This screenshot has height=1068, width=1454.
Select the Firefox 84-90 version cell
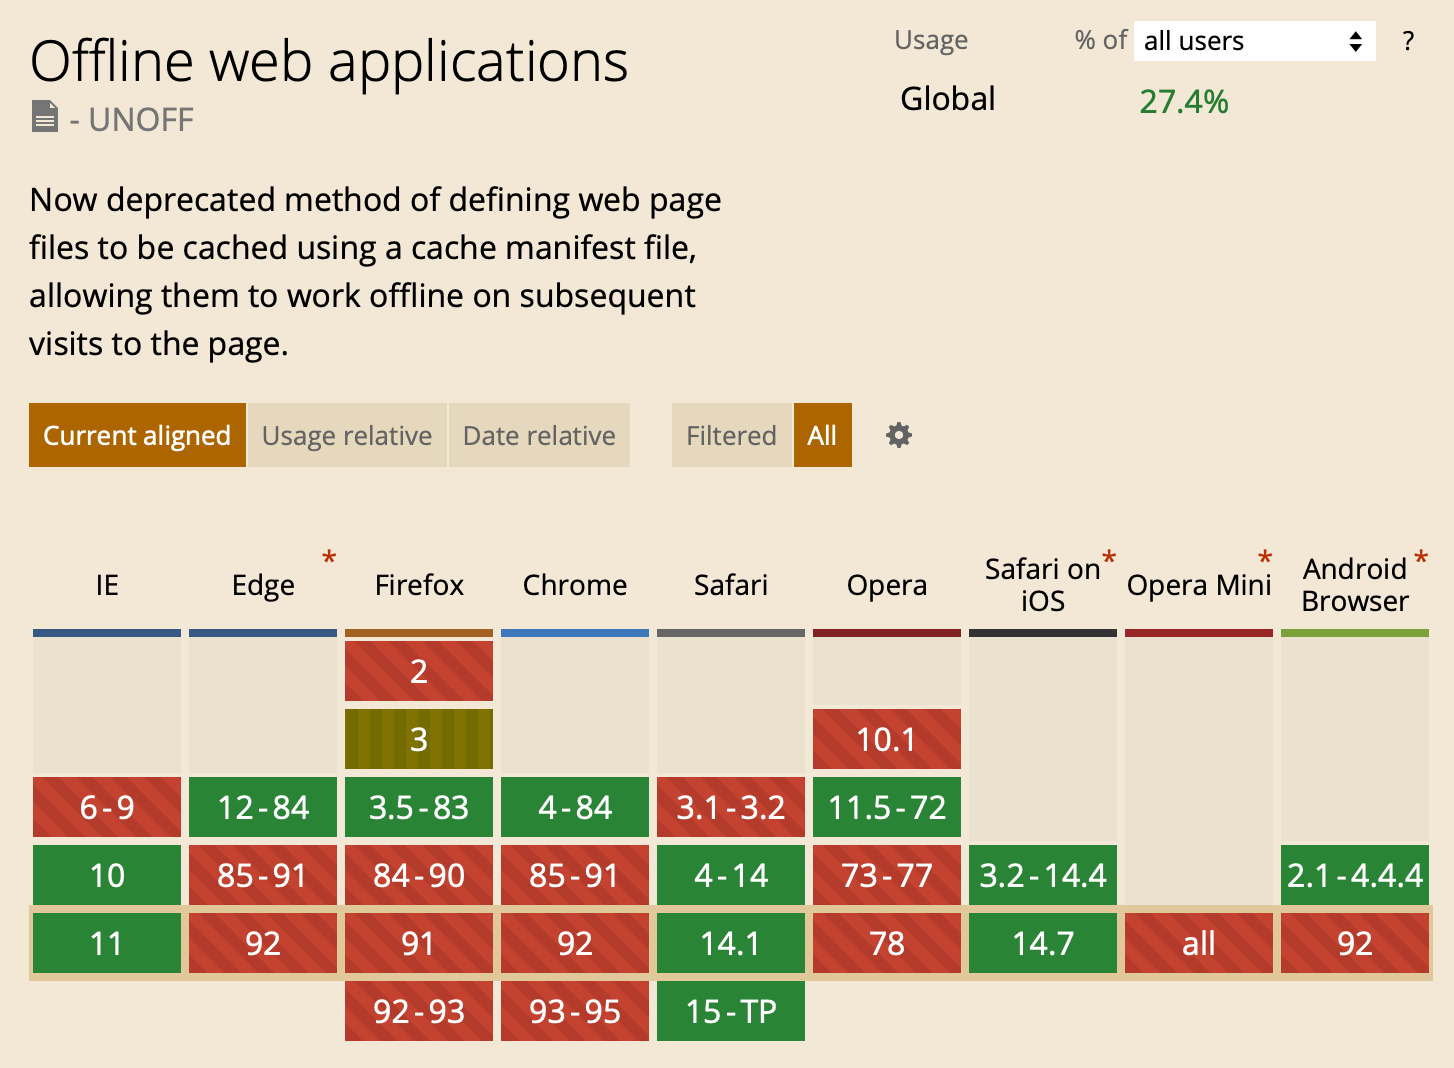click(419, 875)
